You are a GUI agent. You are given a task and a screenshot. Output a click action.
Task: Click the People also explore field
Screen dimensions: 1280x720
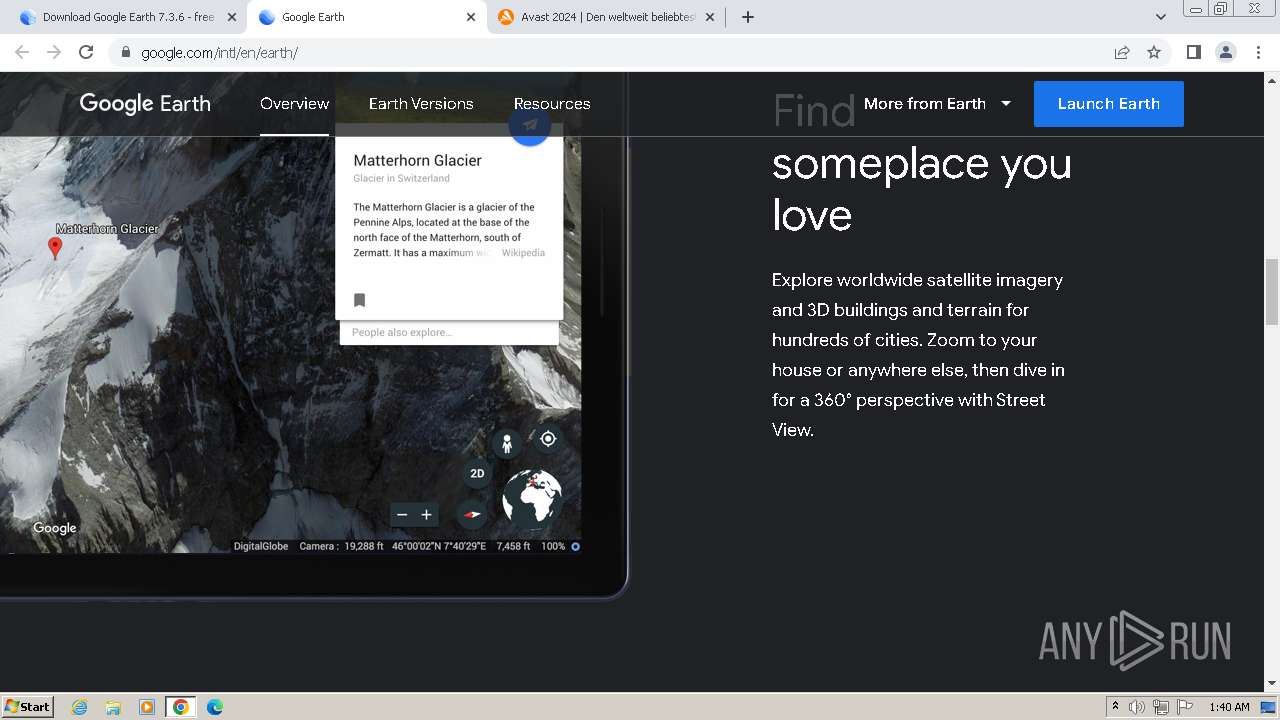449,332
